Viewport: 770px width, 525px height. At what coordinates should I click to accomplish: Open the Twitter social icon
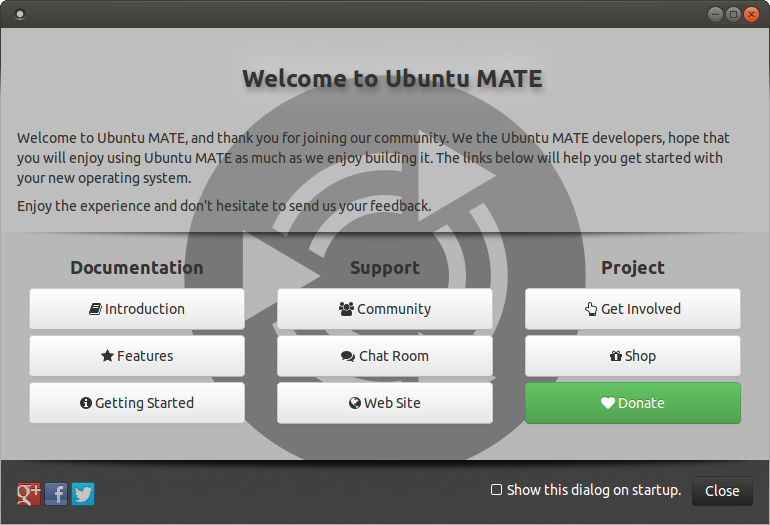[83, 494]
